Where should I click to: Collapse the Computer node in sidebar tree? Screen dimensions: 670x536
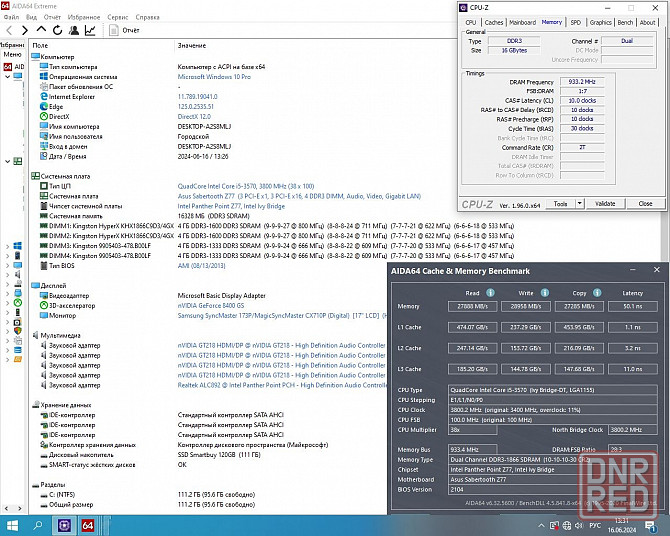7,77
